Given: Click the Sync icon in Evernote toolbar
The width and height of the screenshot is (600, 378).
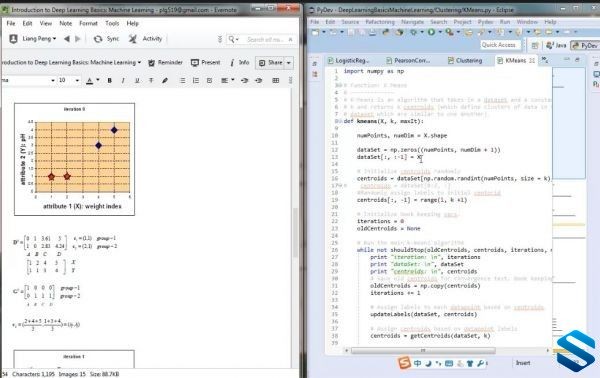Looking at the screenshot, I should (x=98, y=39).
